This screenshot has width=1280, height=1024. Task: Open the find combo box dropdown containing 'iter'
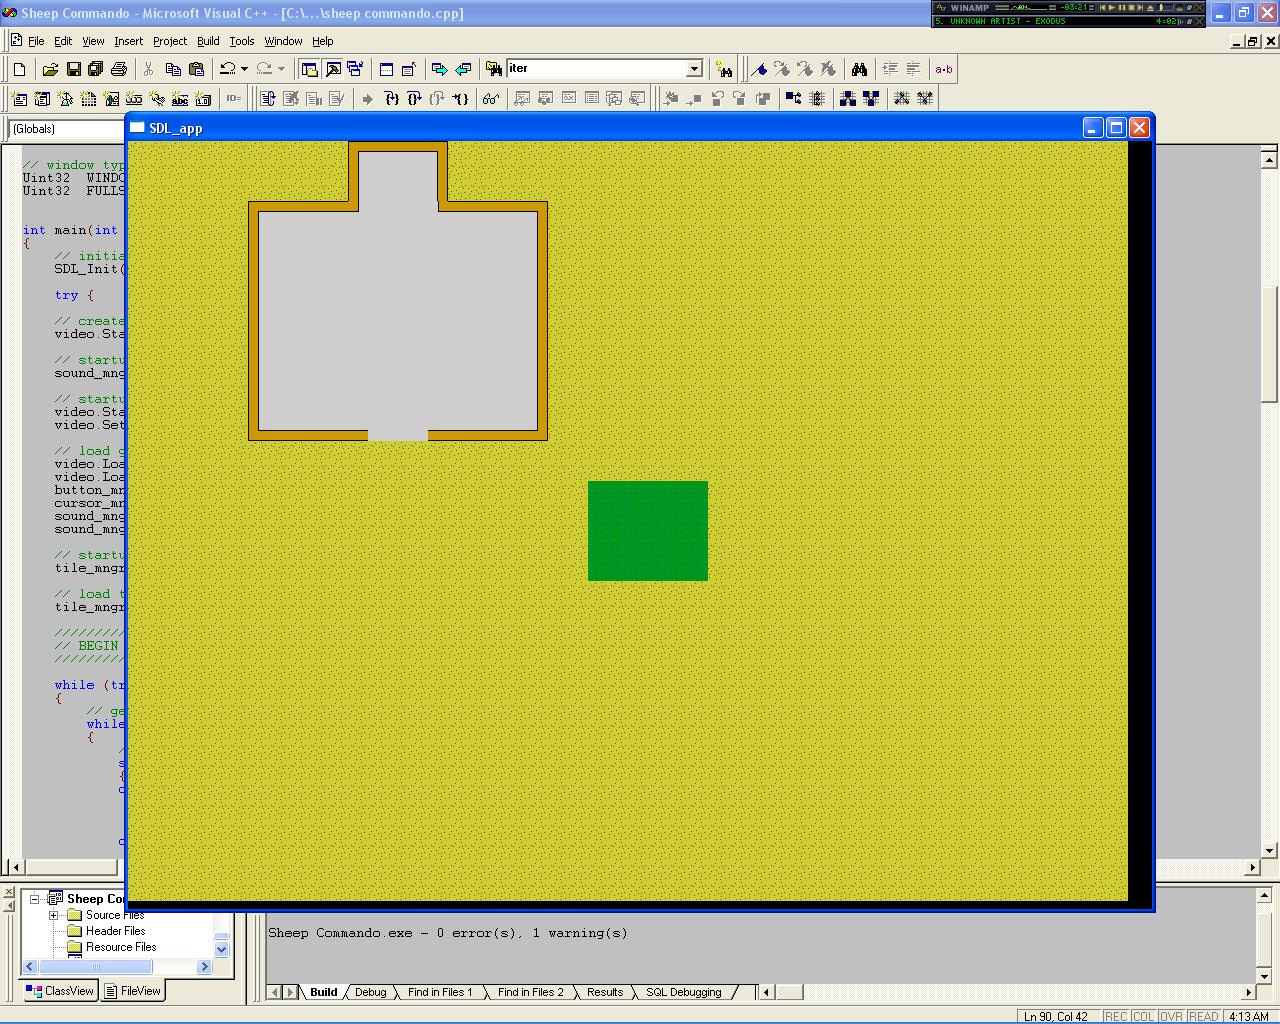(x=694, y=69)
